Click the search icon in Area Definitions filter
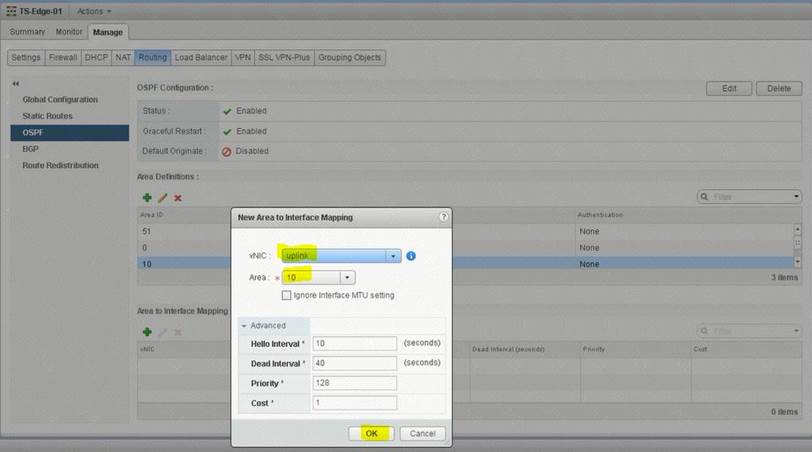812x452 pixels. tap(705, 197)
